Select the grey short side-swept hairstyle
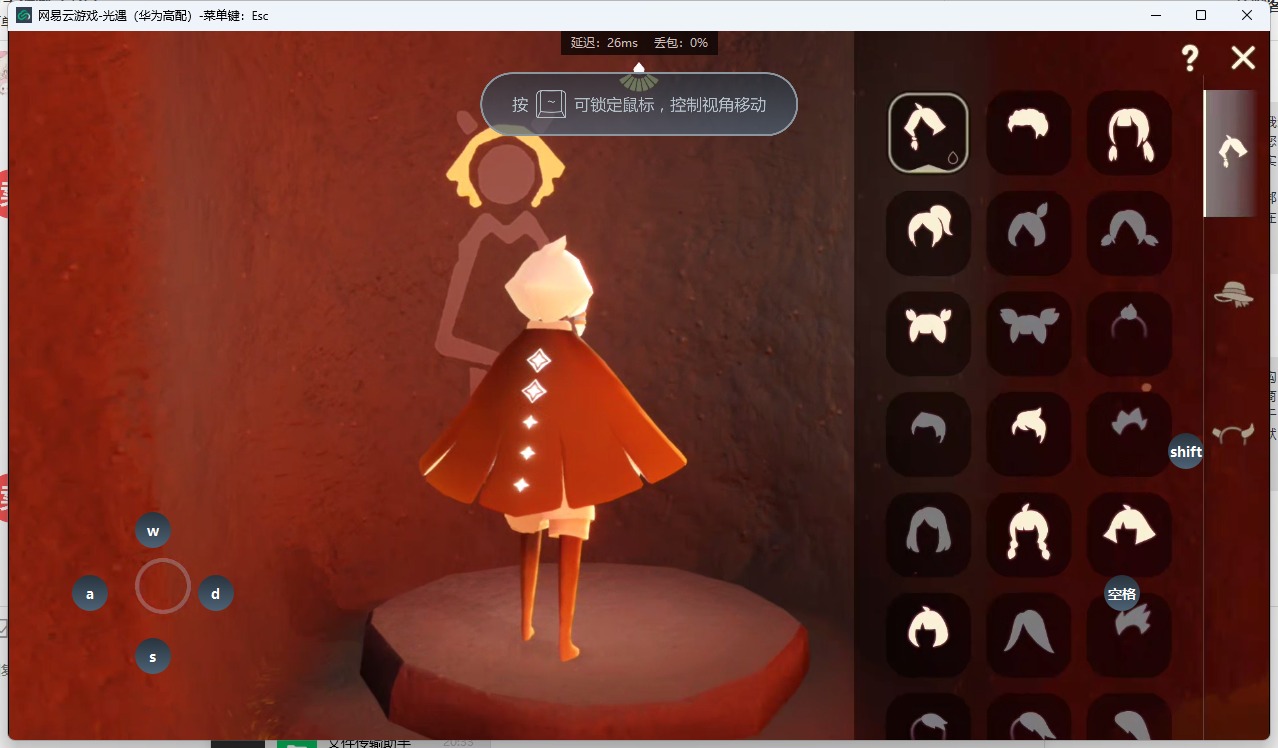 click(x=928, y=433)
